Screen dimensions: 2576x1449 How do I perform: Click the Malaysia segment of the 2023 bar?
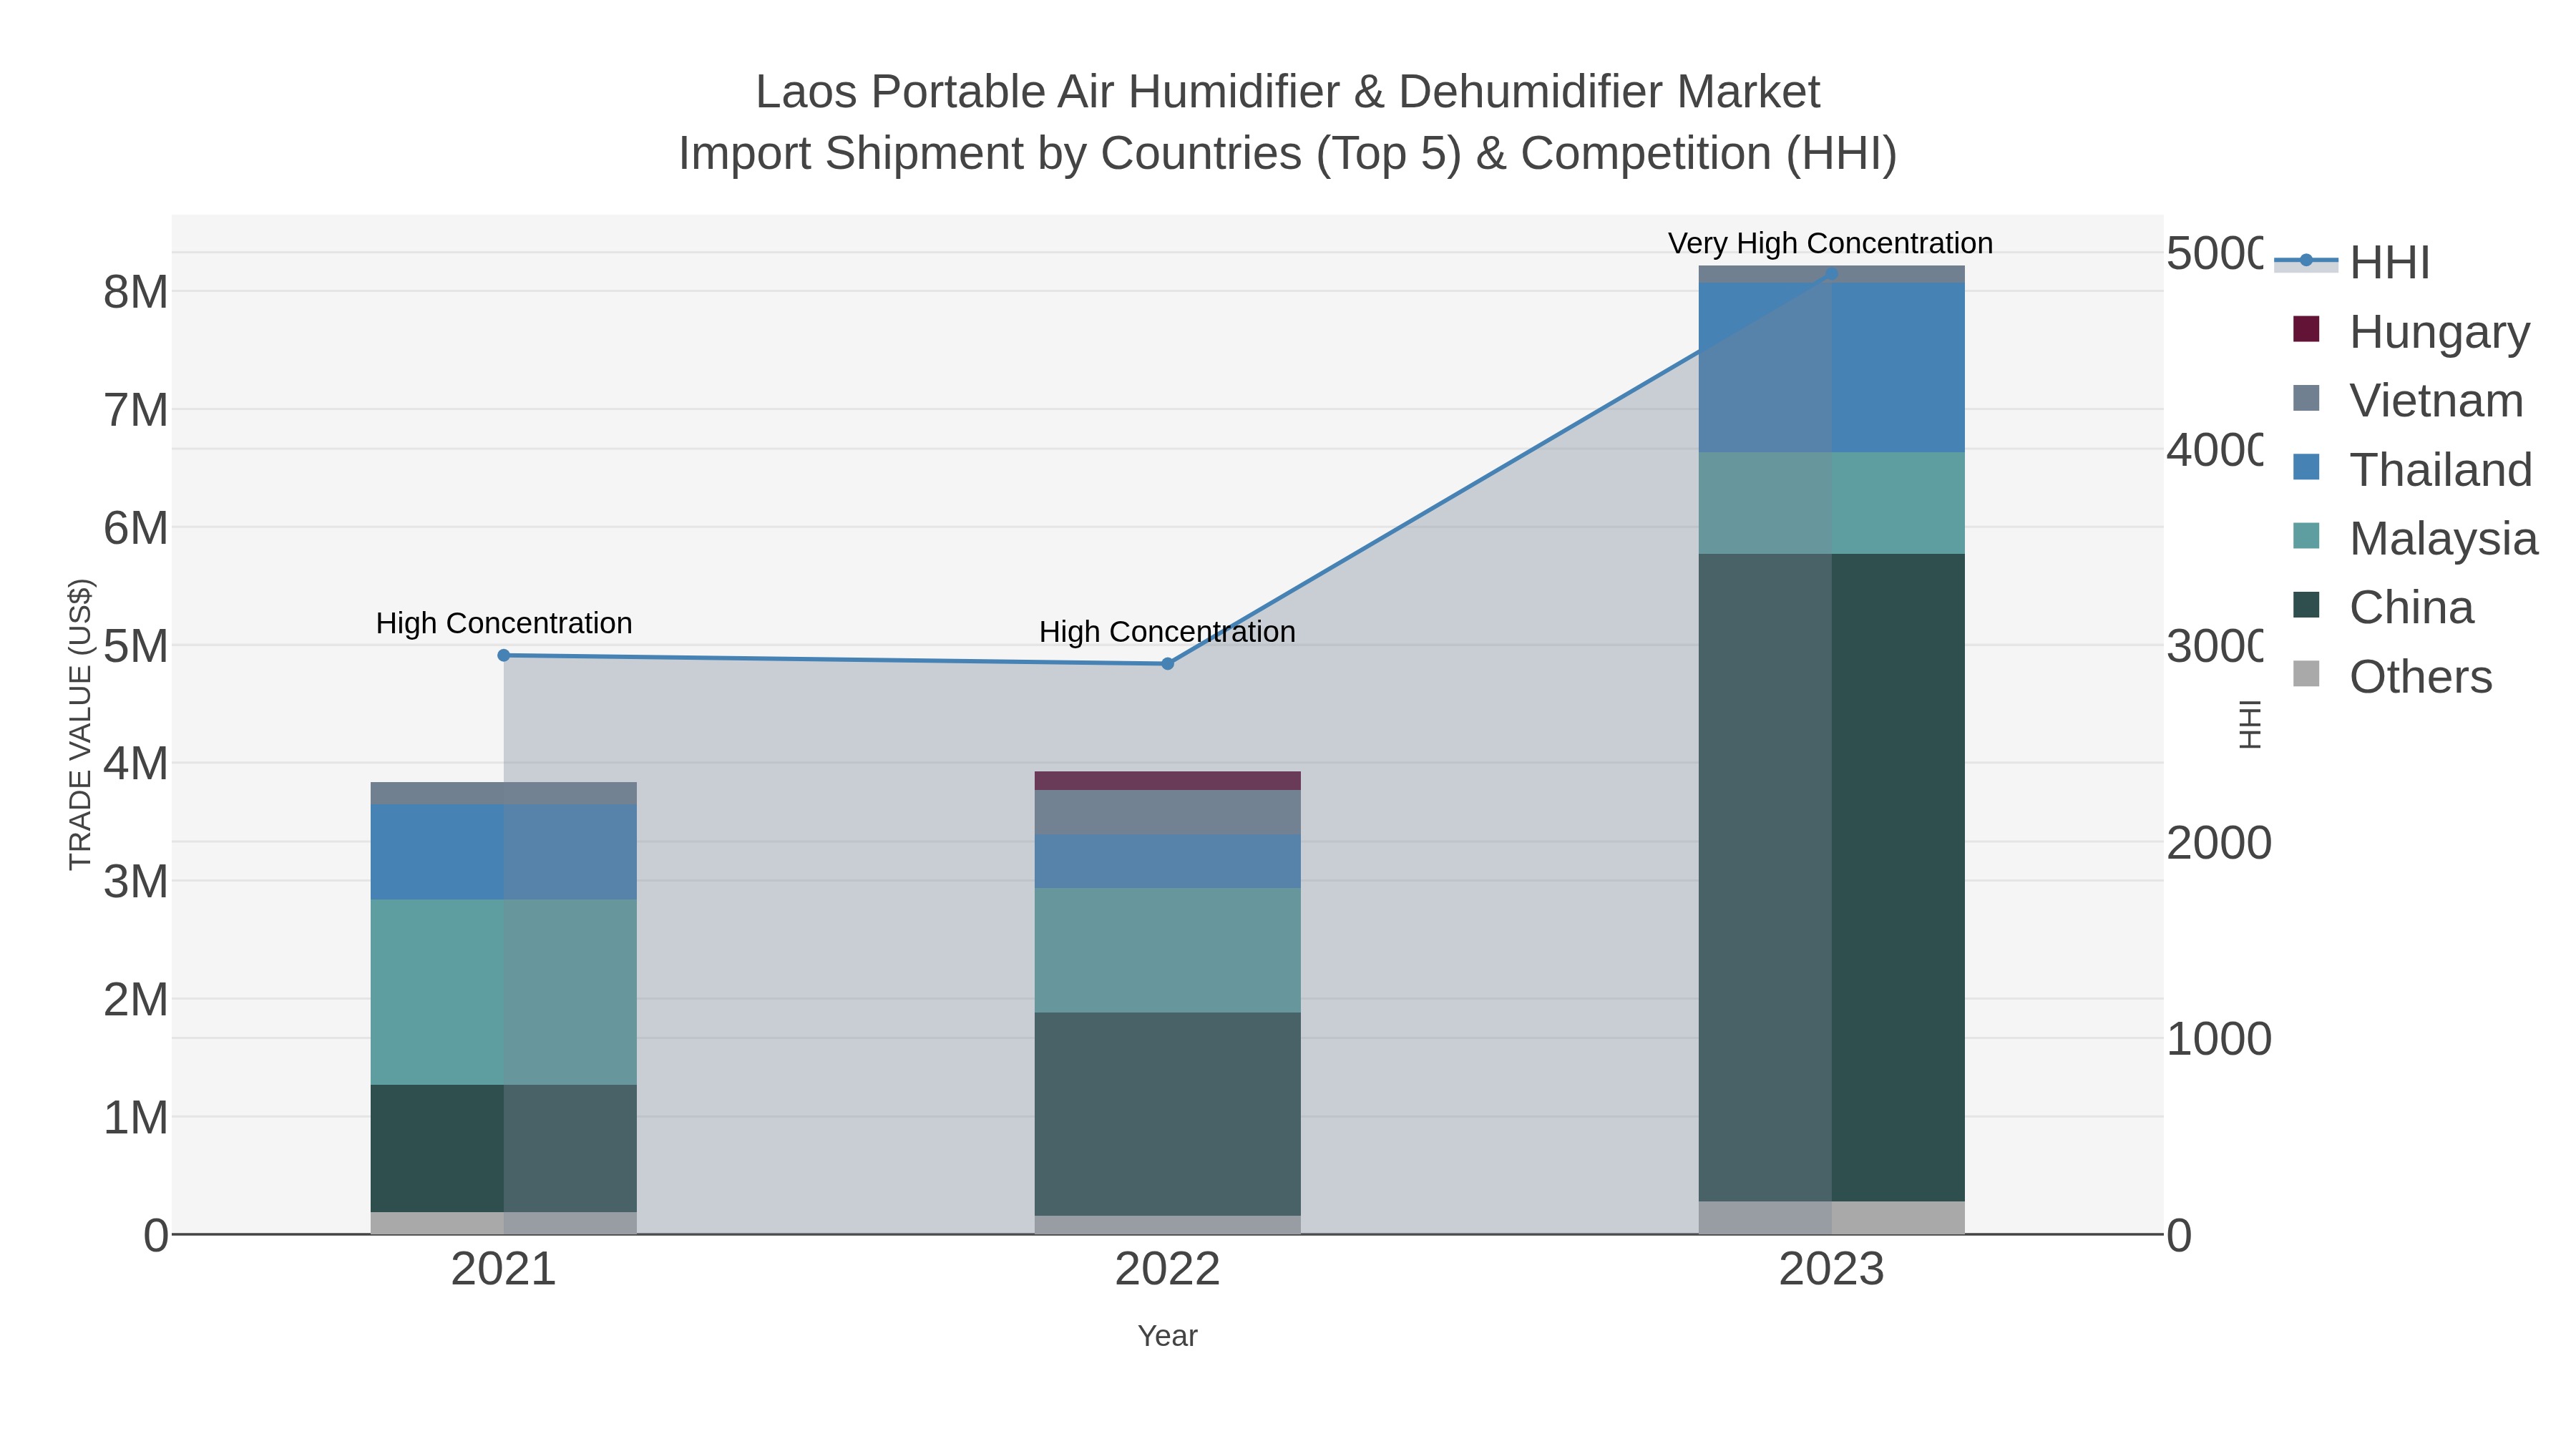pyautogui.click(x=1831, y=503)
